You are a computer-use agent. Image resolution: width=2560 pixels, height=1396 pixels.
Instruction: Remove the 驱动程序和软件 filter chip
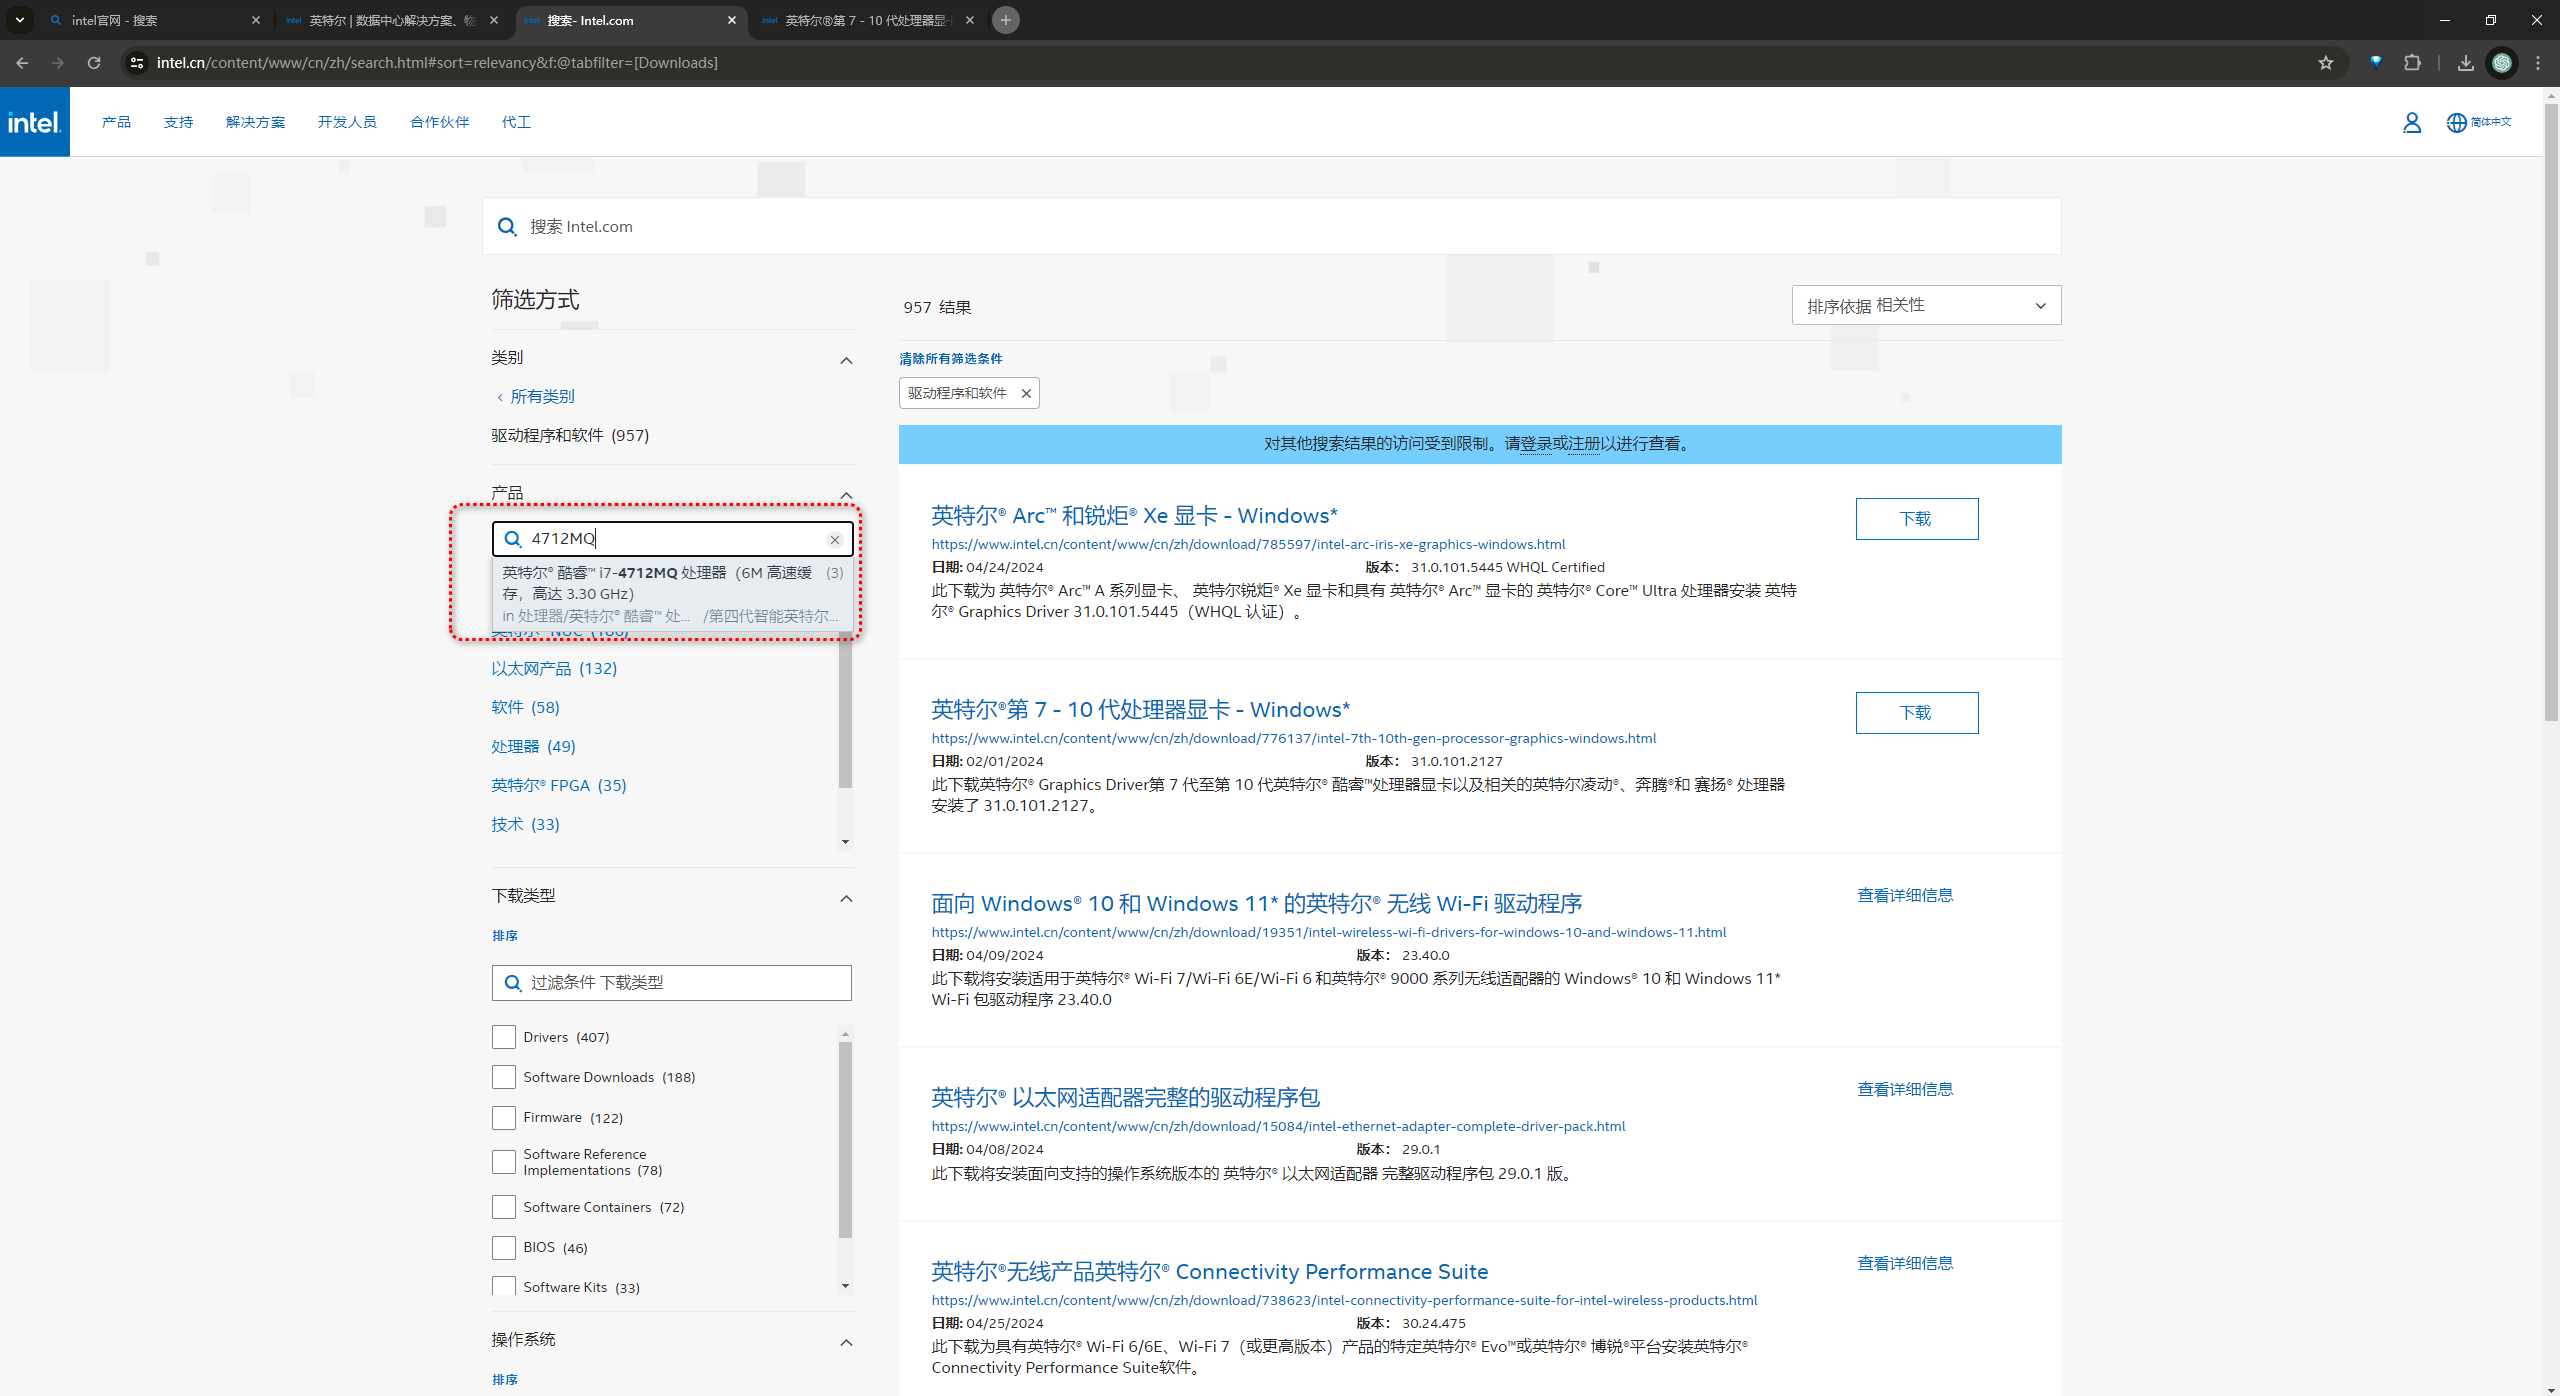(1026, 393)
